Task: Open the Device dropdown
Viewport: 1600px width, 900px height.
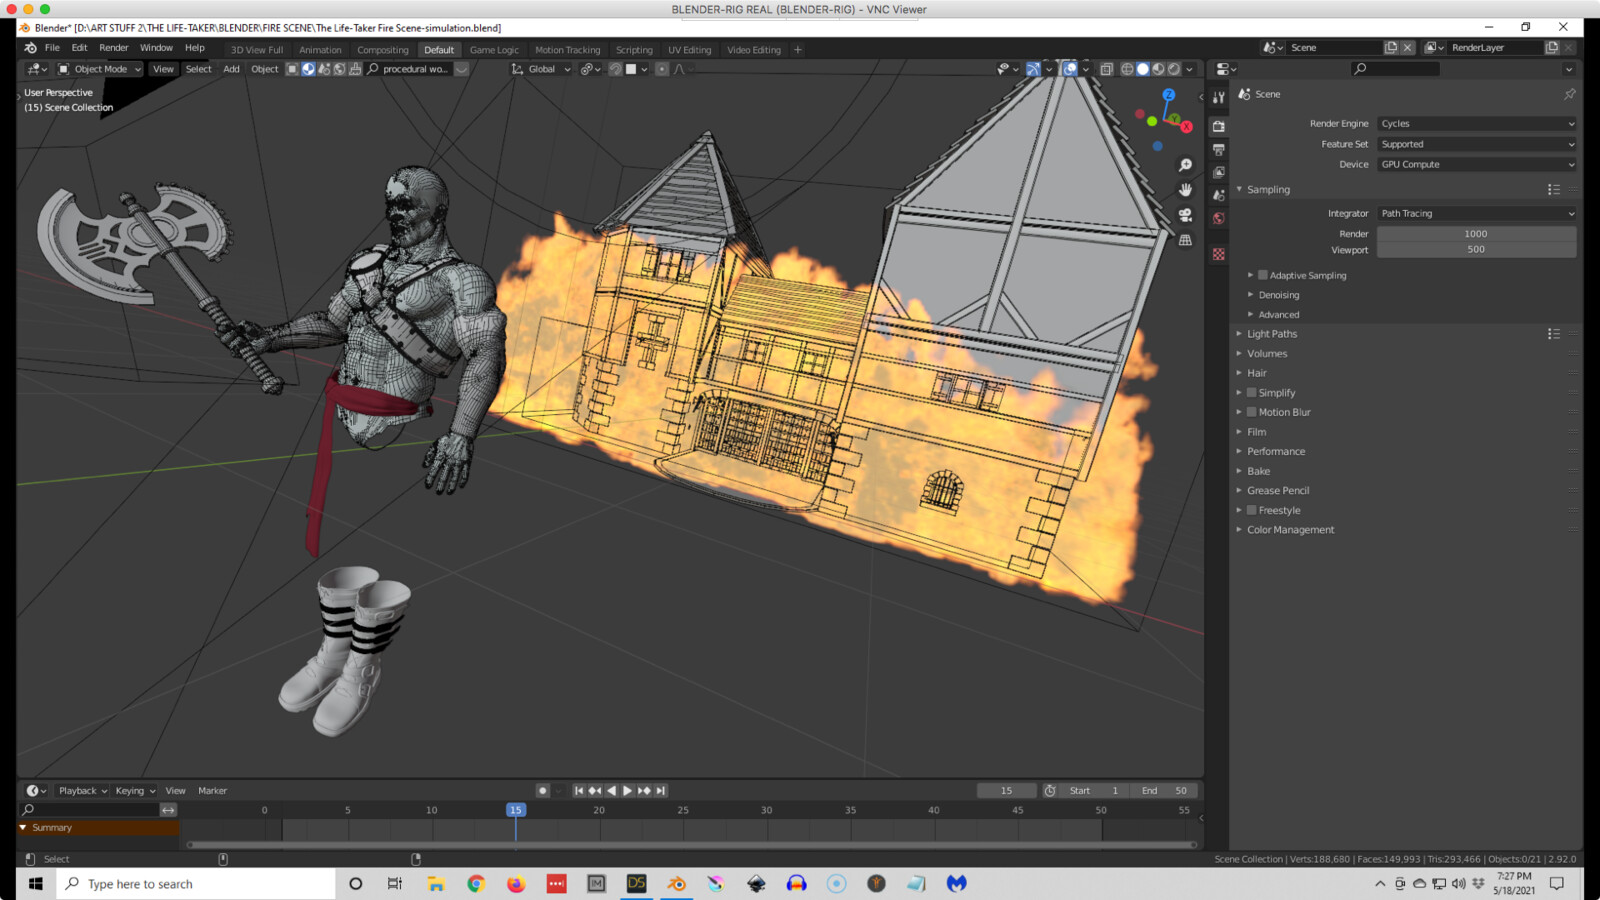Action: [1476, 164]
